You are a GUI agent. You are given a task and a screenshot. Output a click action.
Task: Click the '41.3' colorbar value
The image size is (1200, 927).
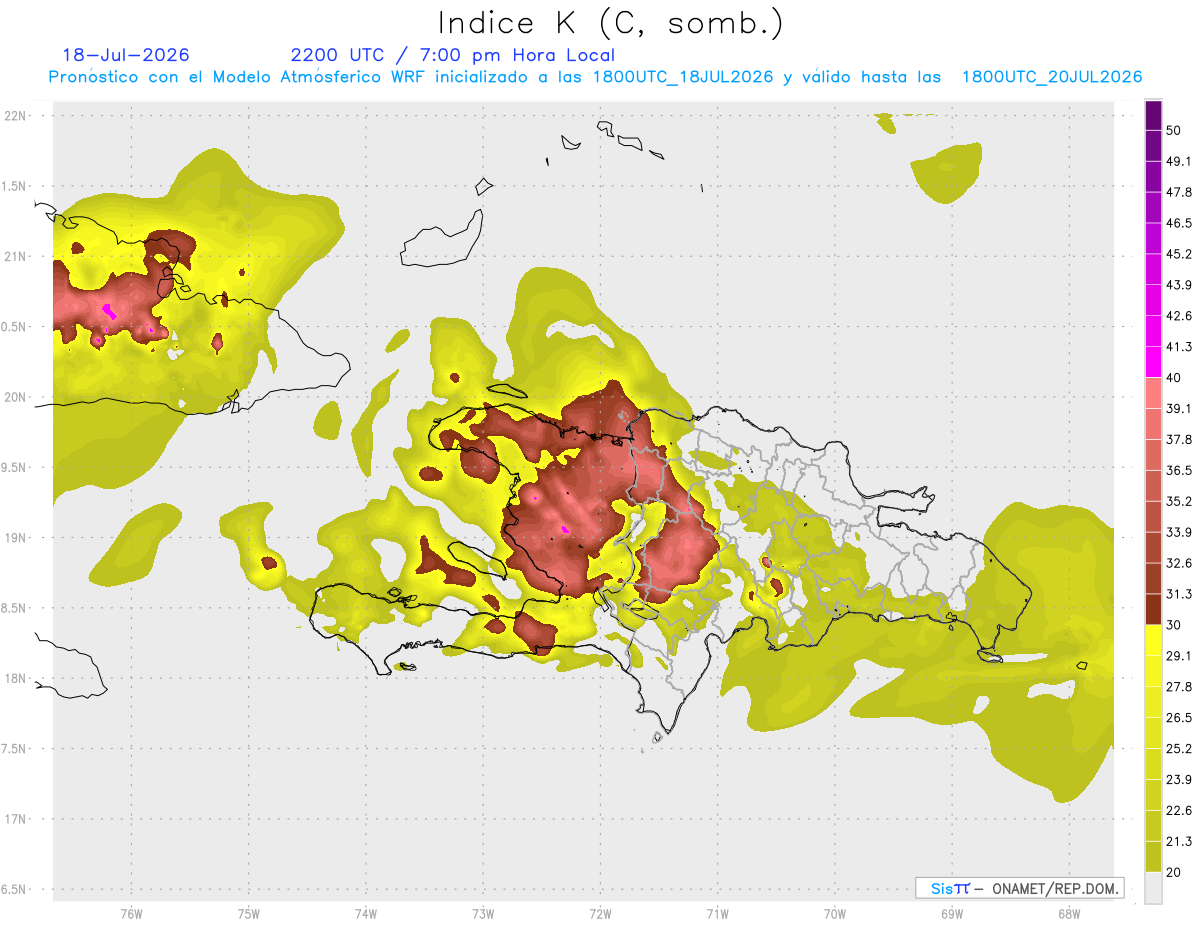pos(1179,347)
